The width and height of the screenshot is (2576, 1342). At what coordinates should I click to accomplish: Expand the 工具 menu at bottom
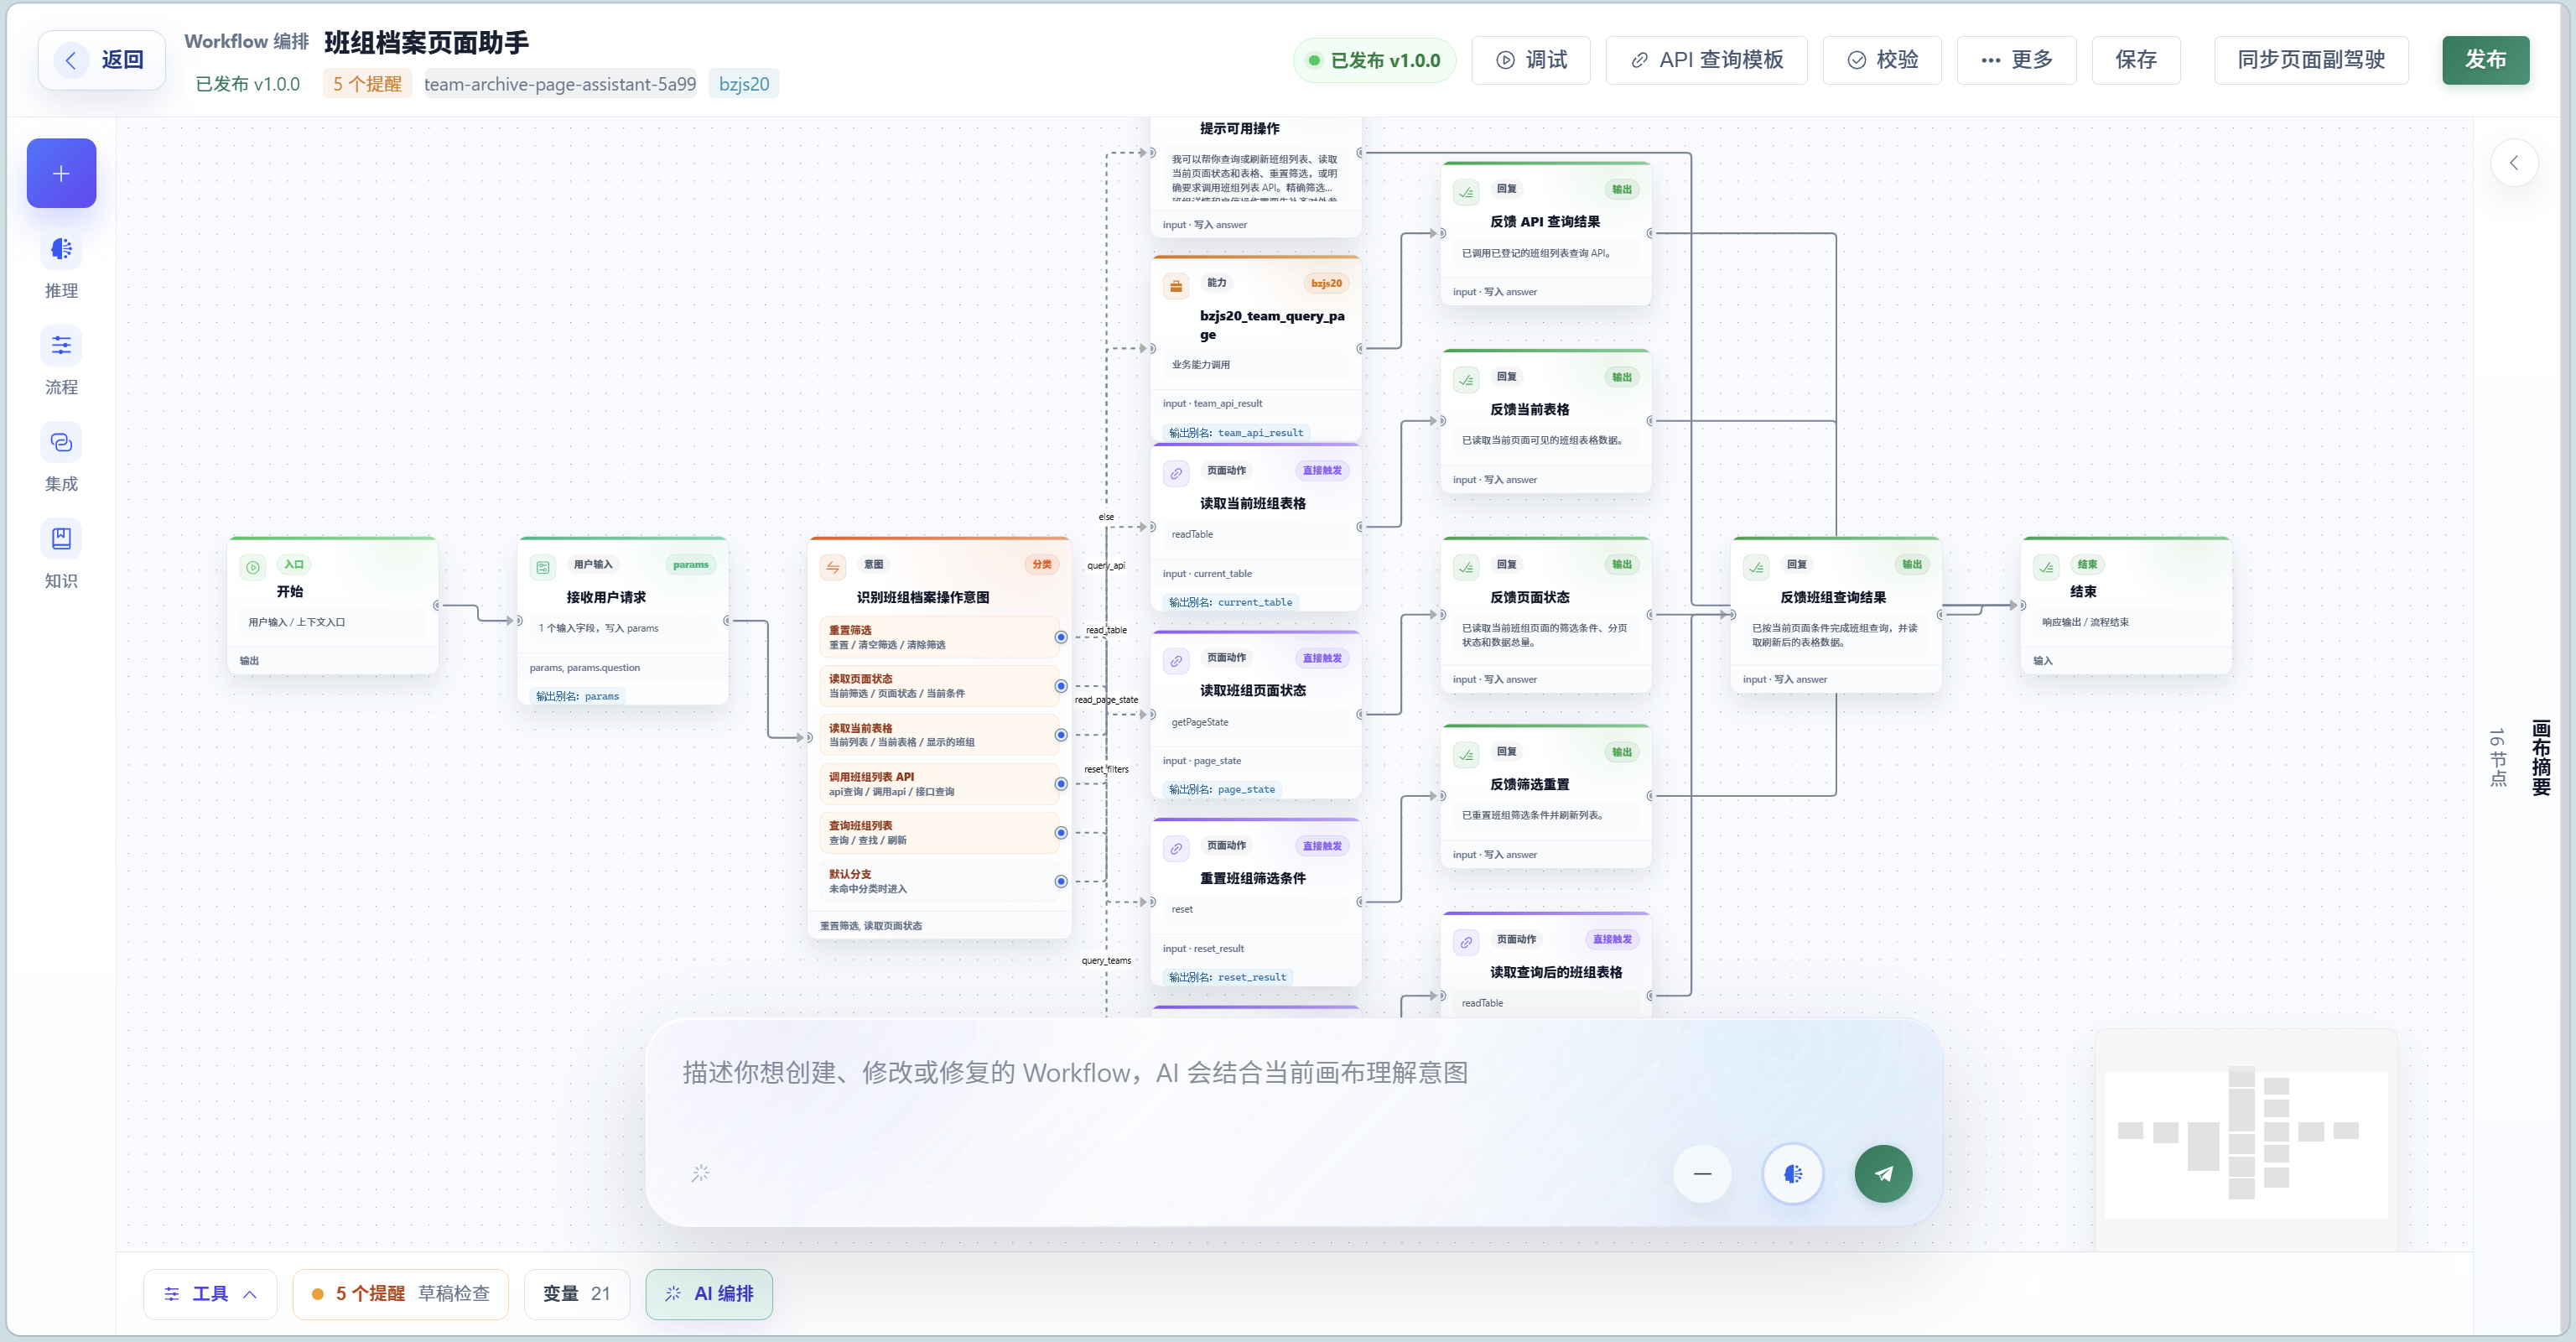click(210, 1293)
